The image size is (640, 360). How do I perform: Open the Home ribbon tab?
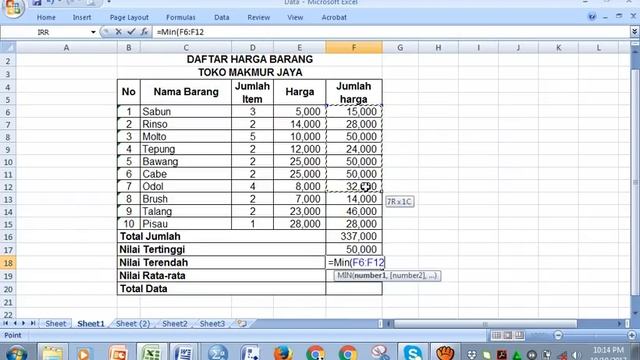(46, 18)
